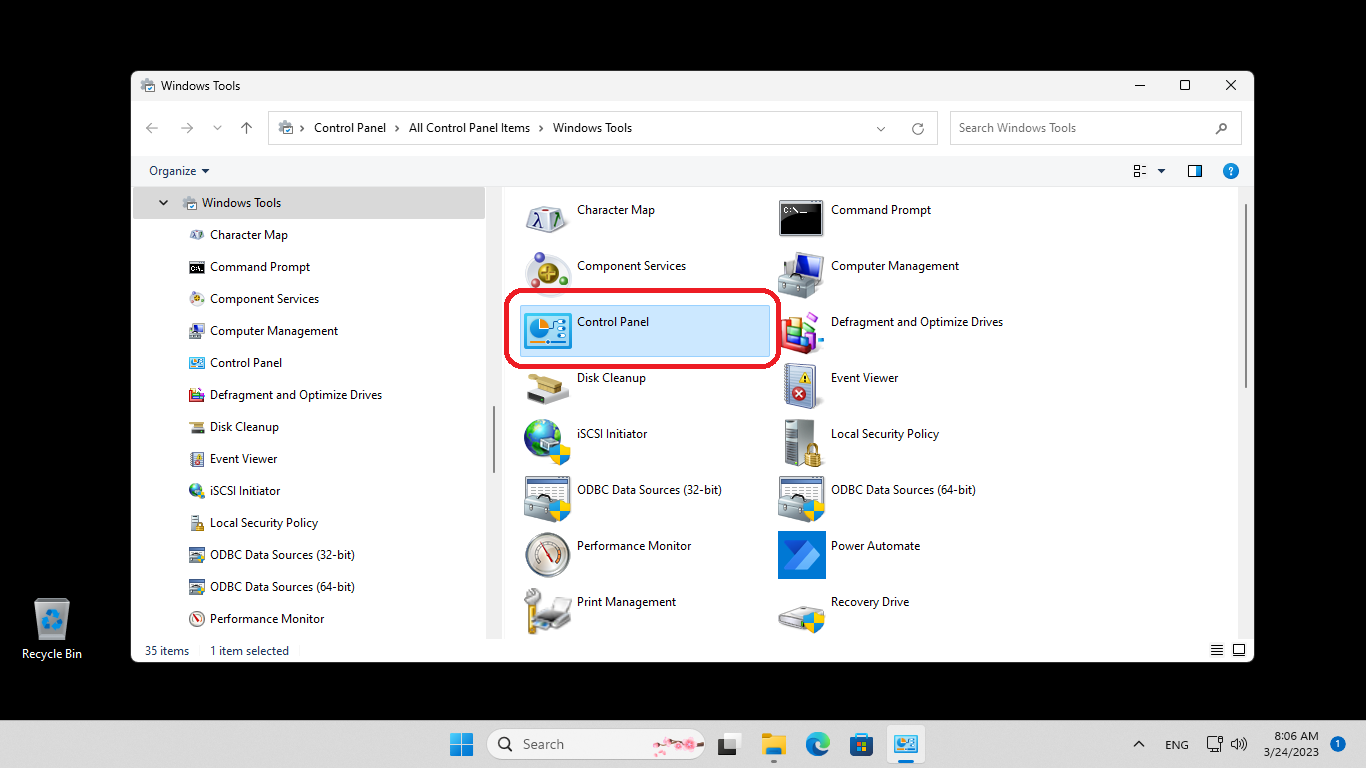Go up one level with Up arrow
The width and height of the screenshot is (1366, 768).
pyautogui.click(x=247, y=128)
